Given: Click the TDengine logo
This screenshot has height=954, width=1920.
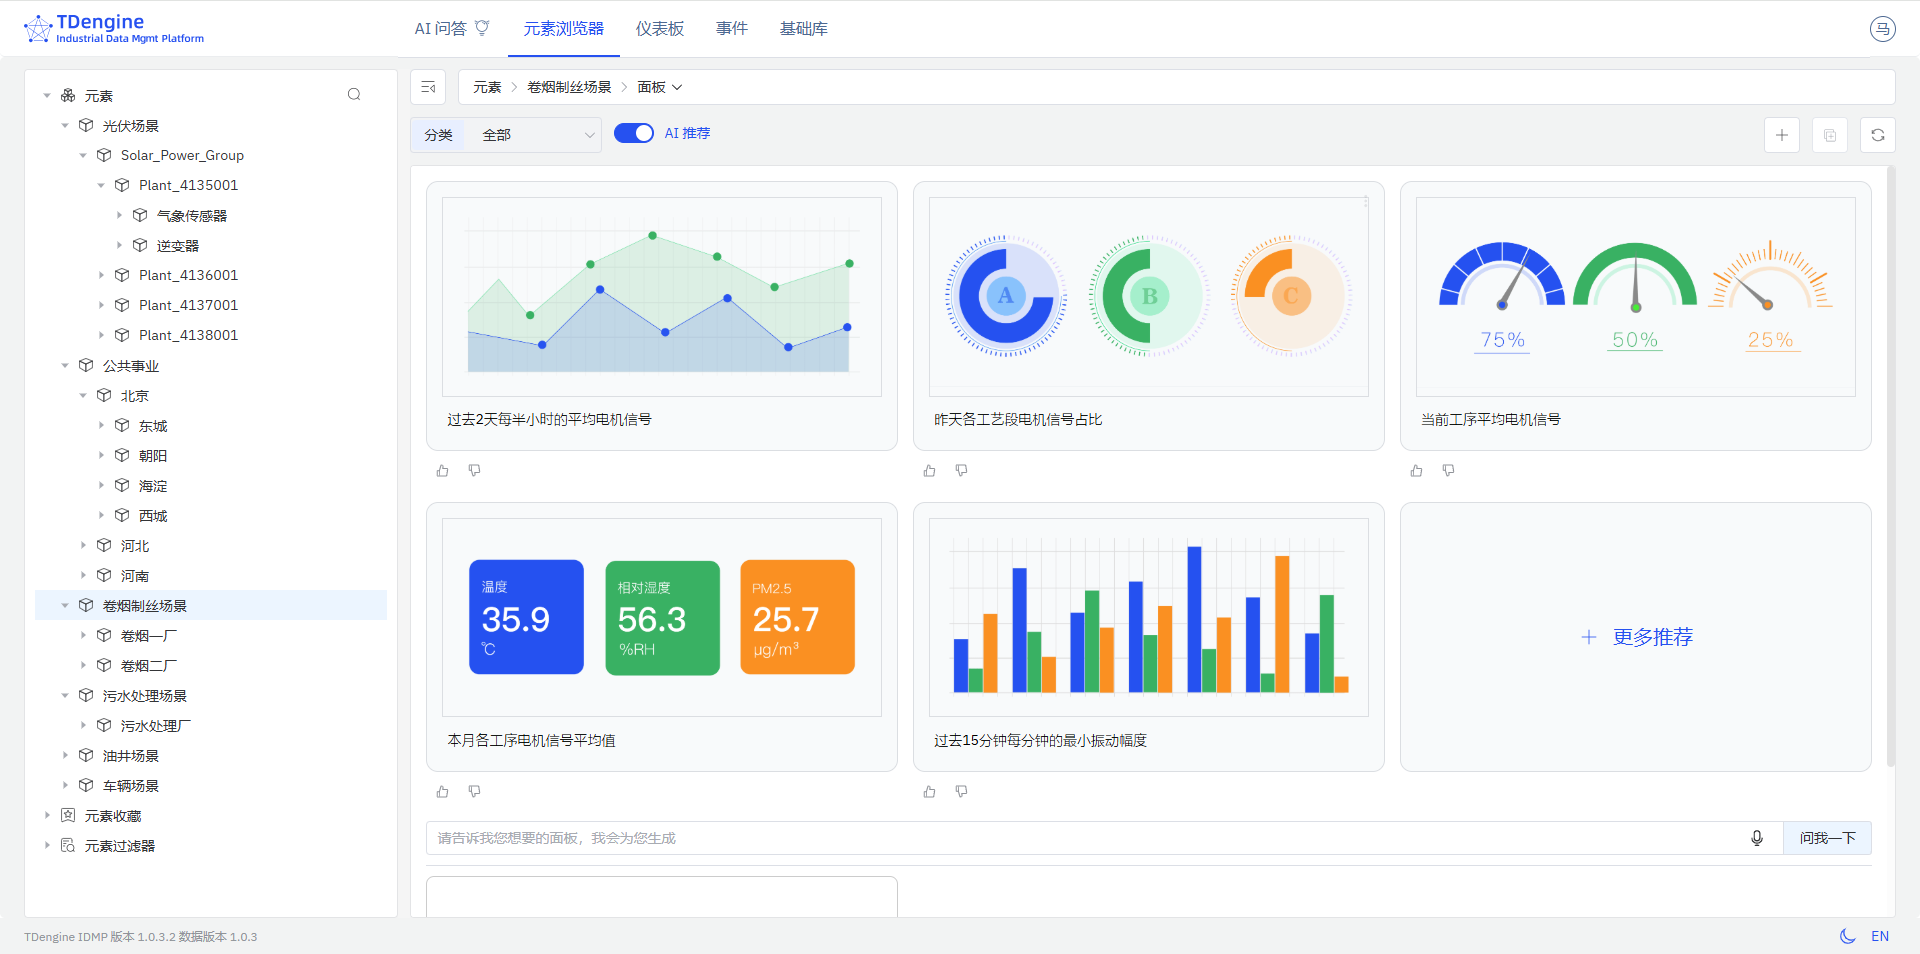Looking at the screenshot, I should coord(114,29).
